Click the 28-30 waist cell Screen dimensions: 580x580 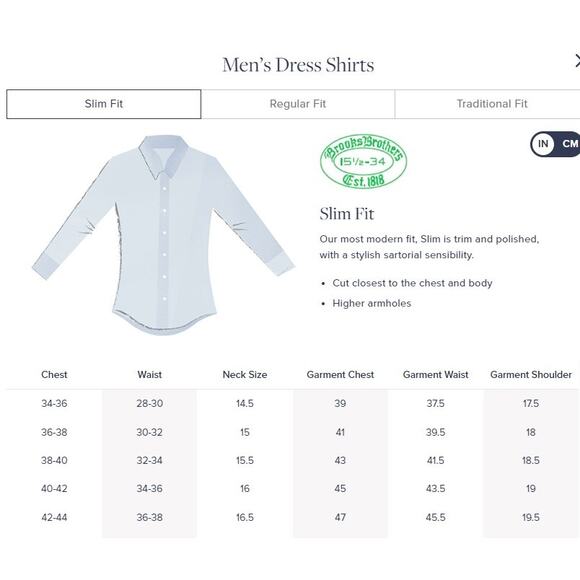[149, 403]
